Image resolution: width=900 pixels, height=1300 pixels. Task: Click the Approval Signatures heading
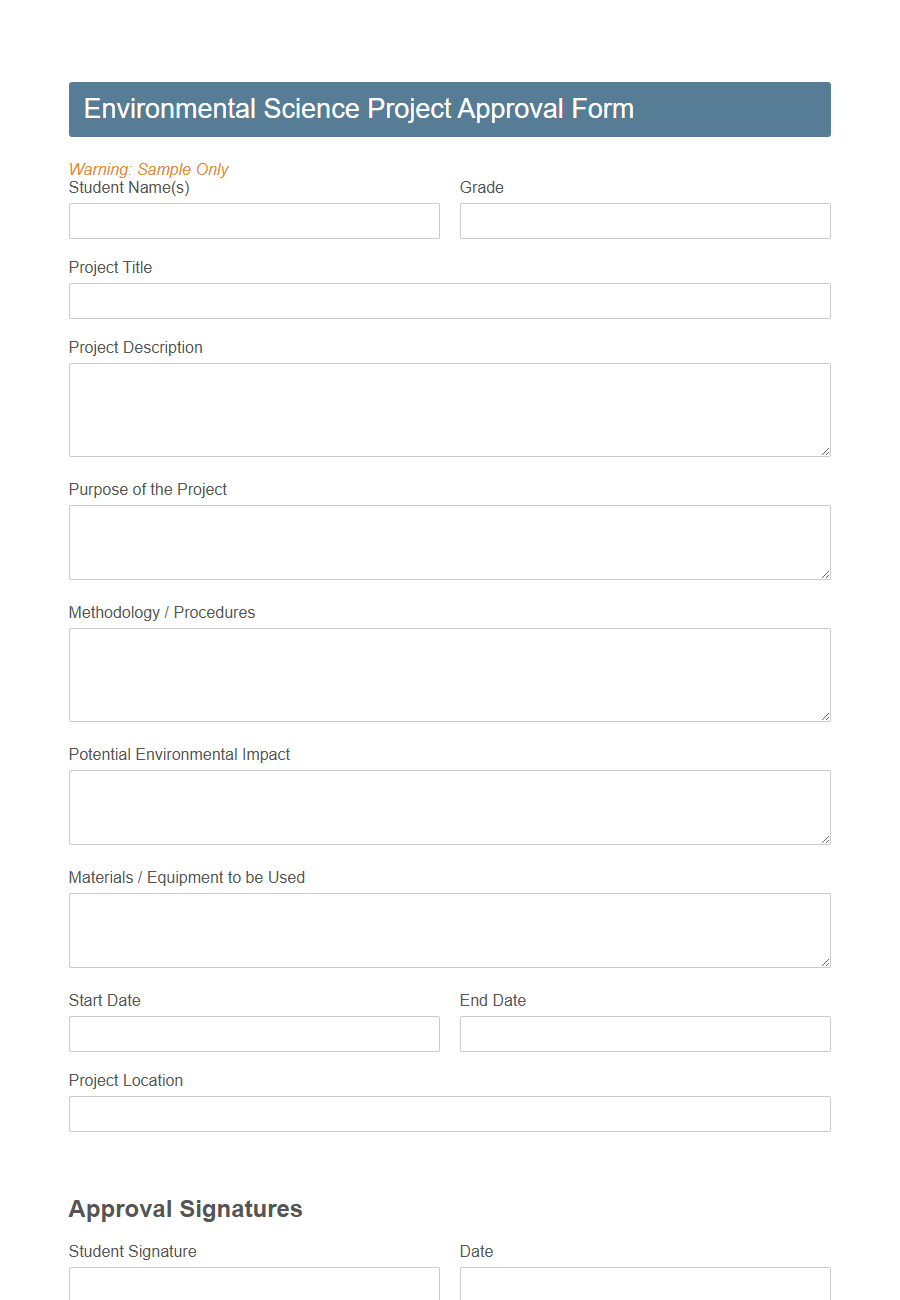[x=185, y=1209]
